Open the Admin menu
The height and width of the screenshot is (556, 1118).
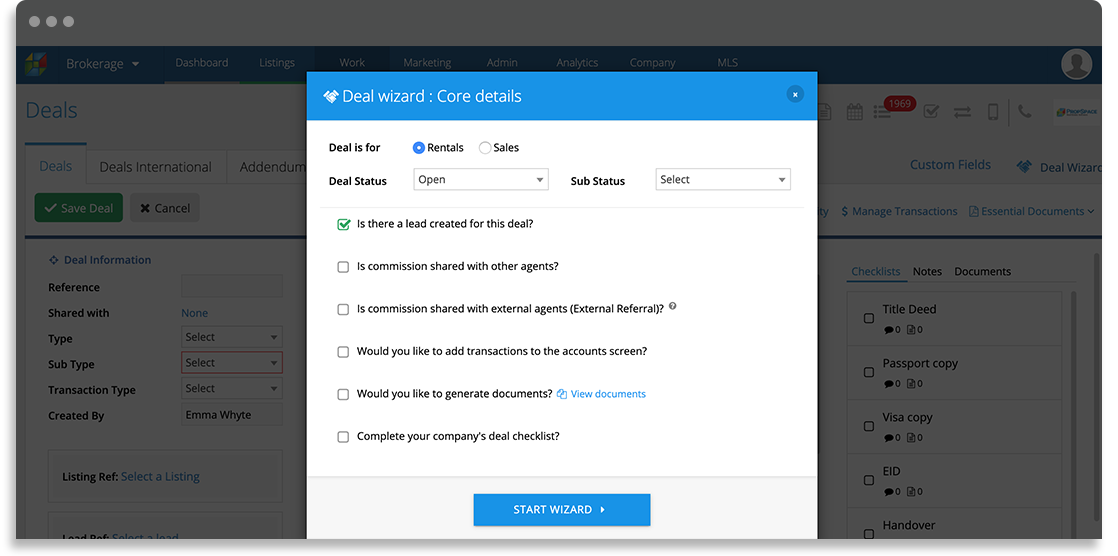click(502, 63)
